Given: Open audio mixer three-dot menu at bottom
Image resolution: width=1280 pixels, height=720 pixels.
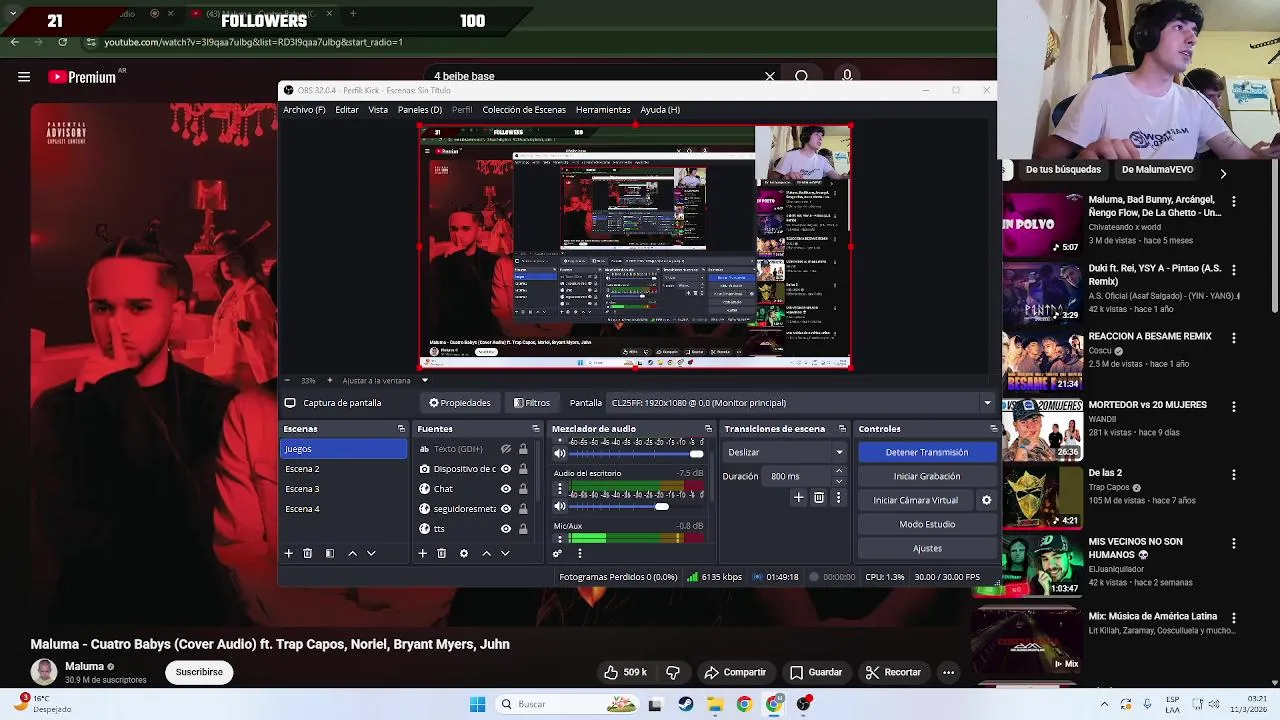Looking at the screenshot, I should pyautogui.click(x=579, y=553).
